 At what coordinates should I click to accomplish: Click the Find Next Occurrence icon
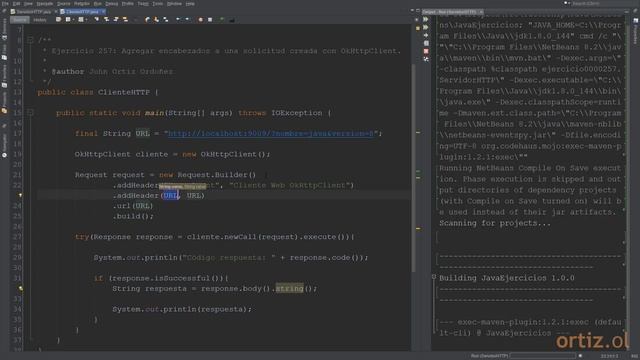116,19
